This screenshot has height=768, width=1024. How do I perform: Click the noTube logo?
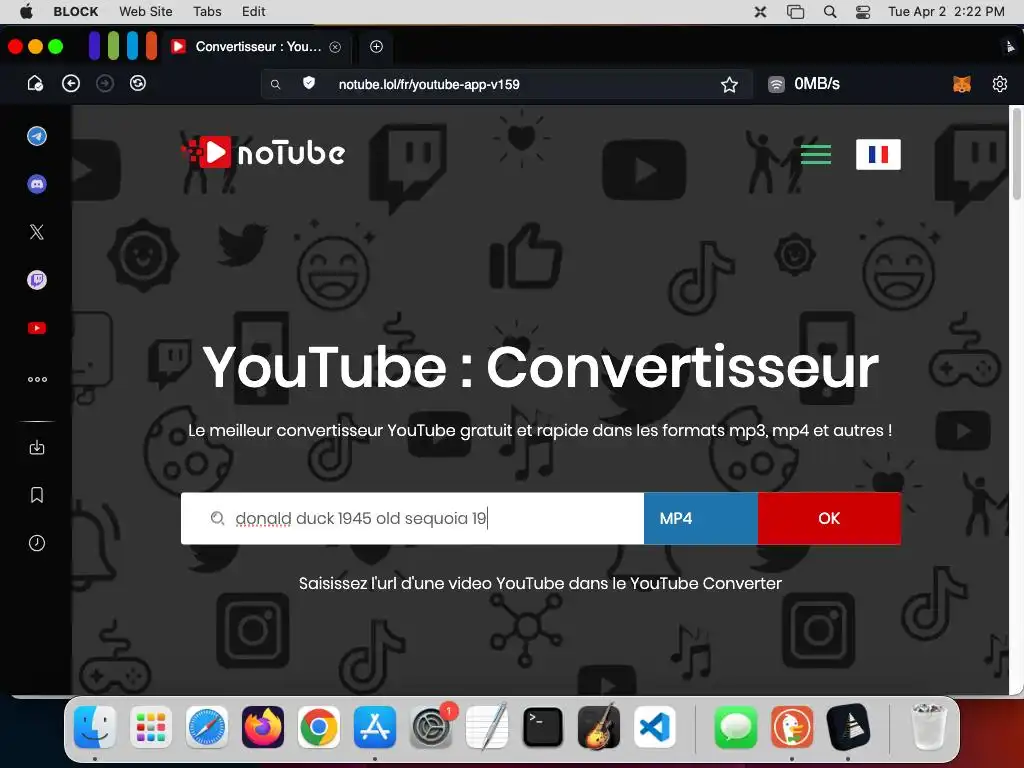click(263, 153)
